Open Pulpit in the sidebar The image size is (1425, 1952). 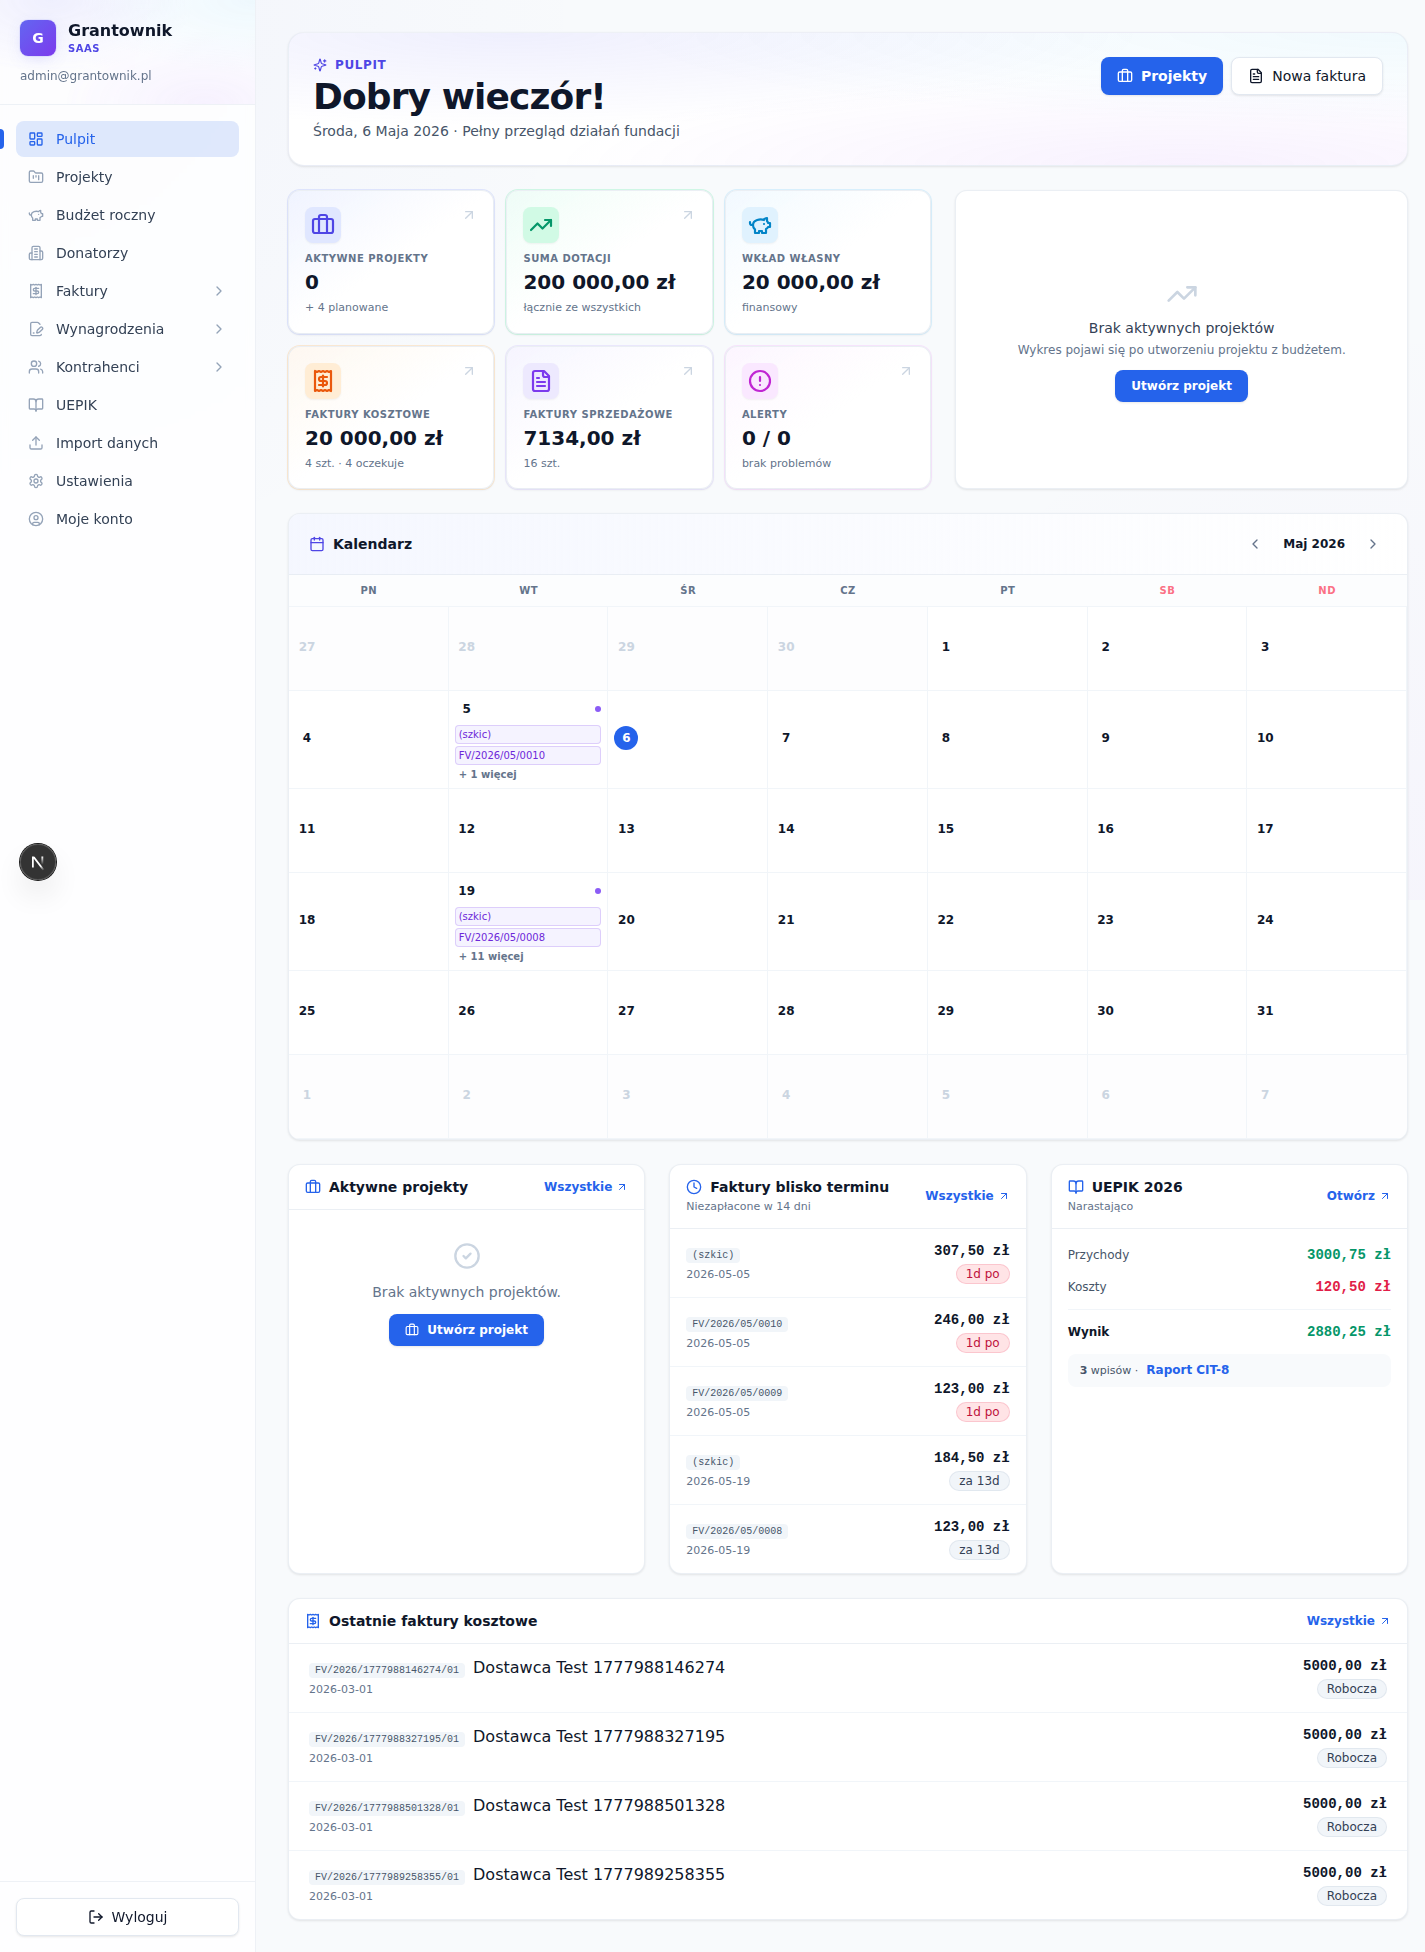pyautogui.click(x=127, y=139)
